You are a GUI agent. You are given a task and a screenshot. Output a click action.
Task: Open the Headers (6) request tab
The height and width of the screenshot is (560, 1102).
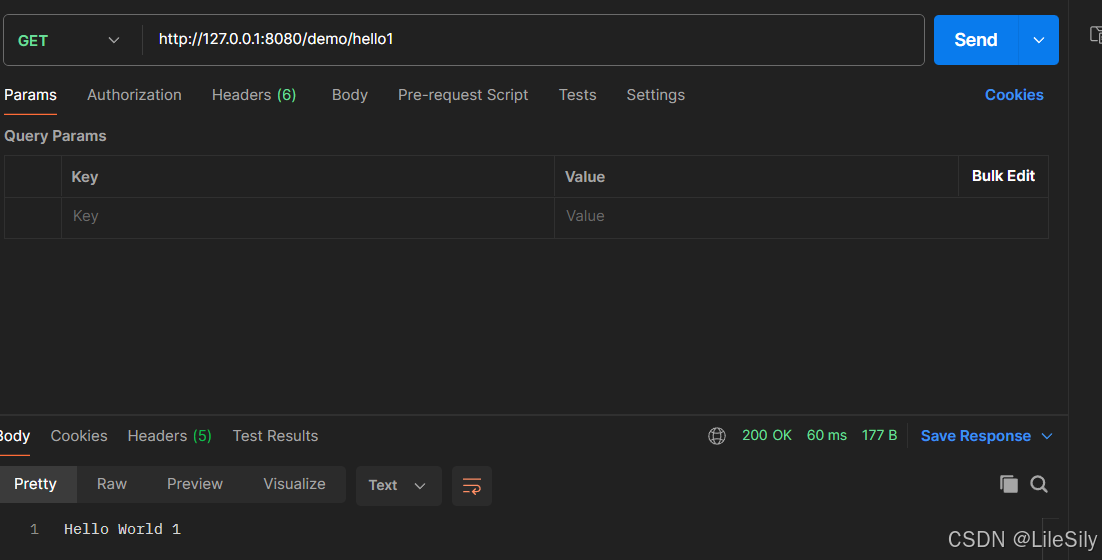pos(254,95)
